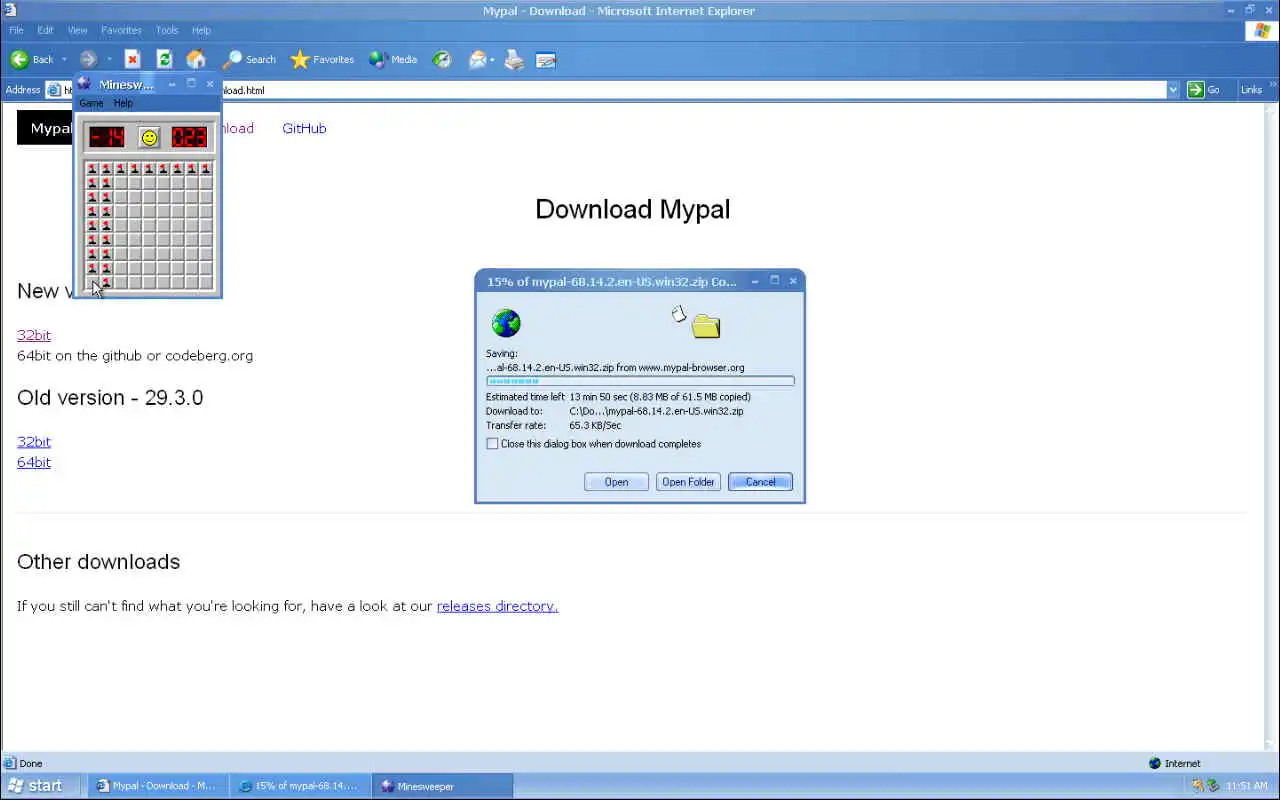Click the Back arrow in Internet Explorer
This screenshot has height=800, width=1280.
click(19, 60)
